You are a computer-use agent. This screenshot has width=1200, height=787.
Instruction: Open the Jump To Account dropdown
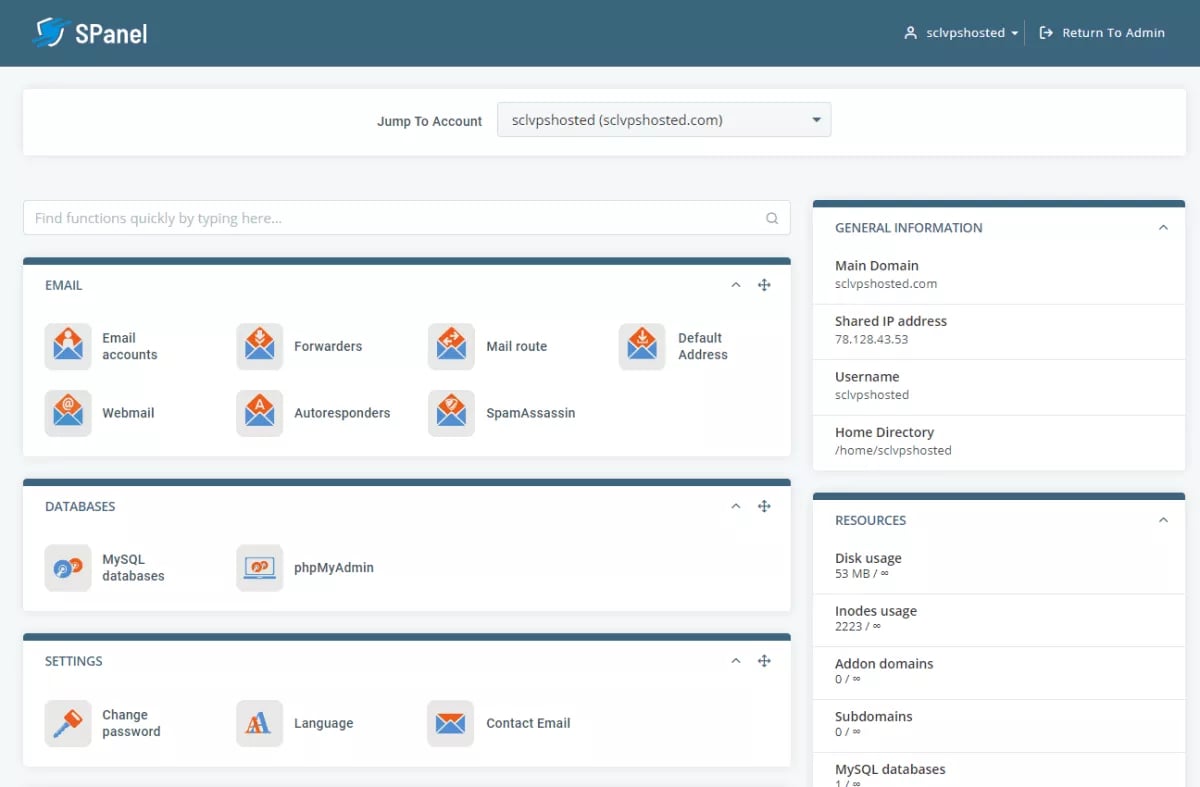tap(663, 119)
